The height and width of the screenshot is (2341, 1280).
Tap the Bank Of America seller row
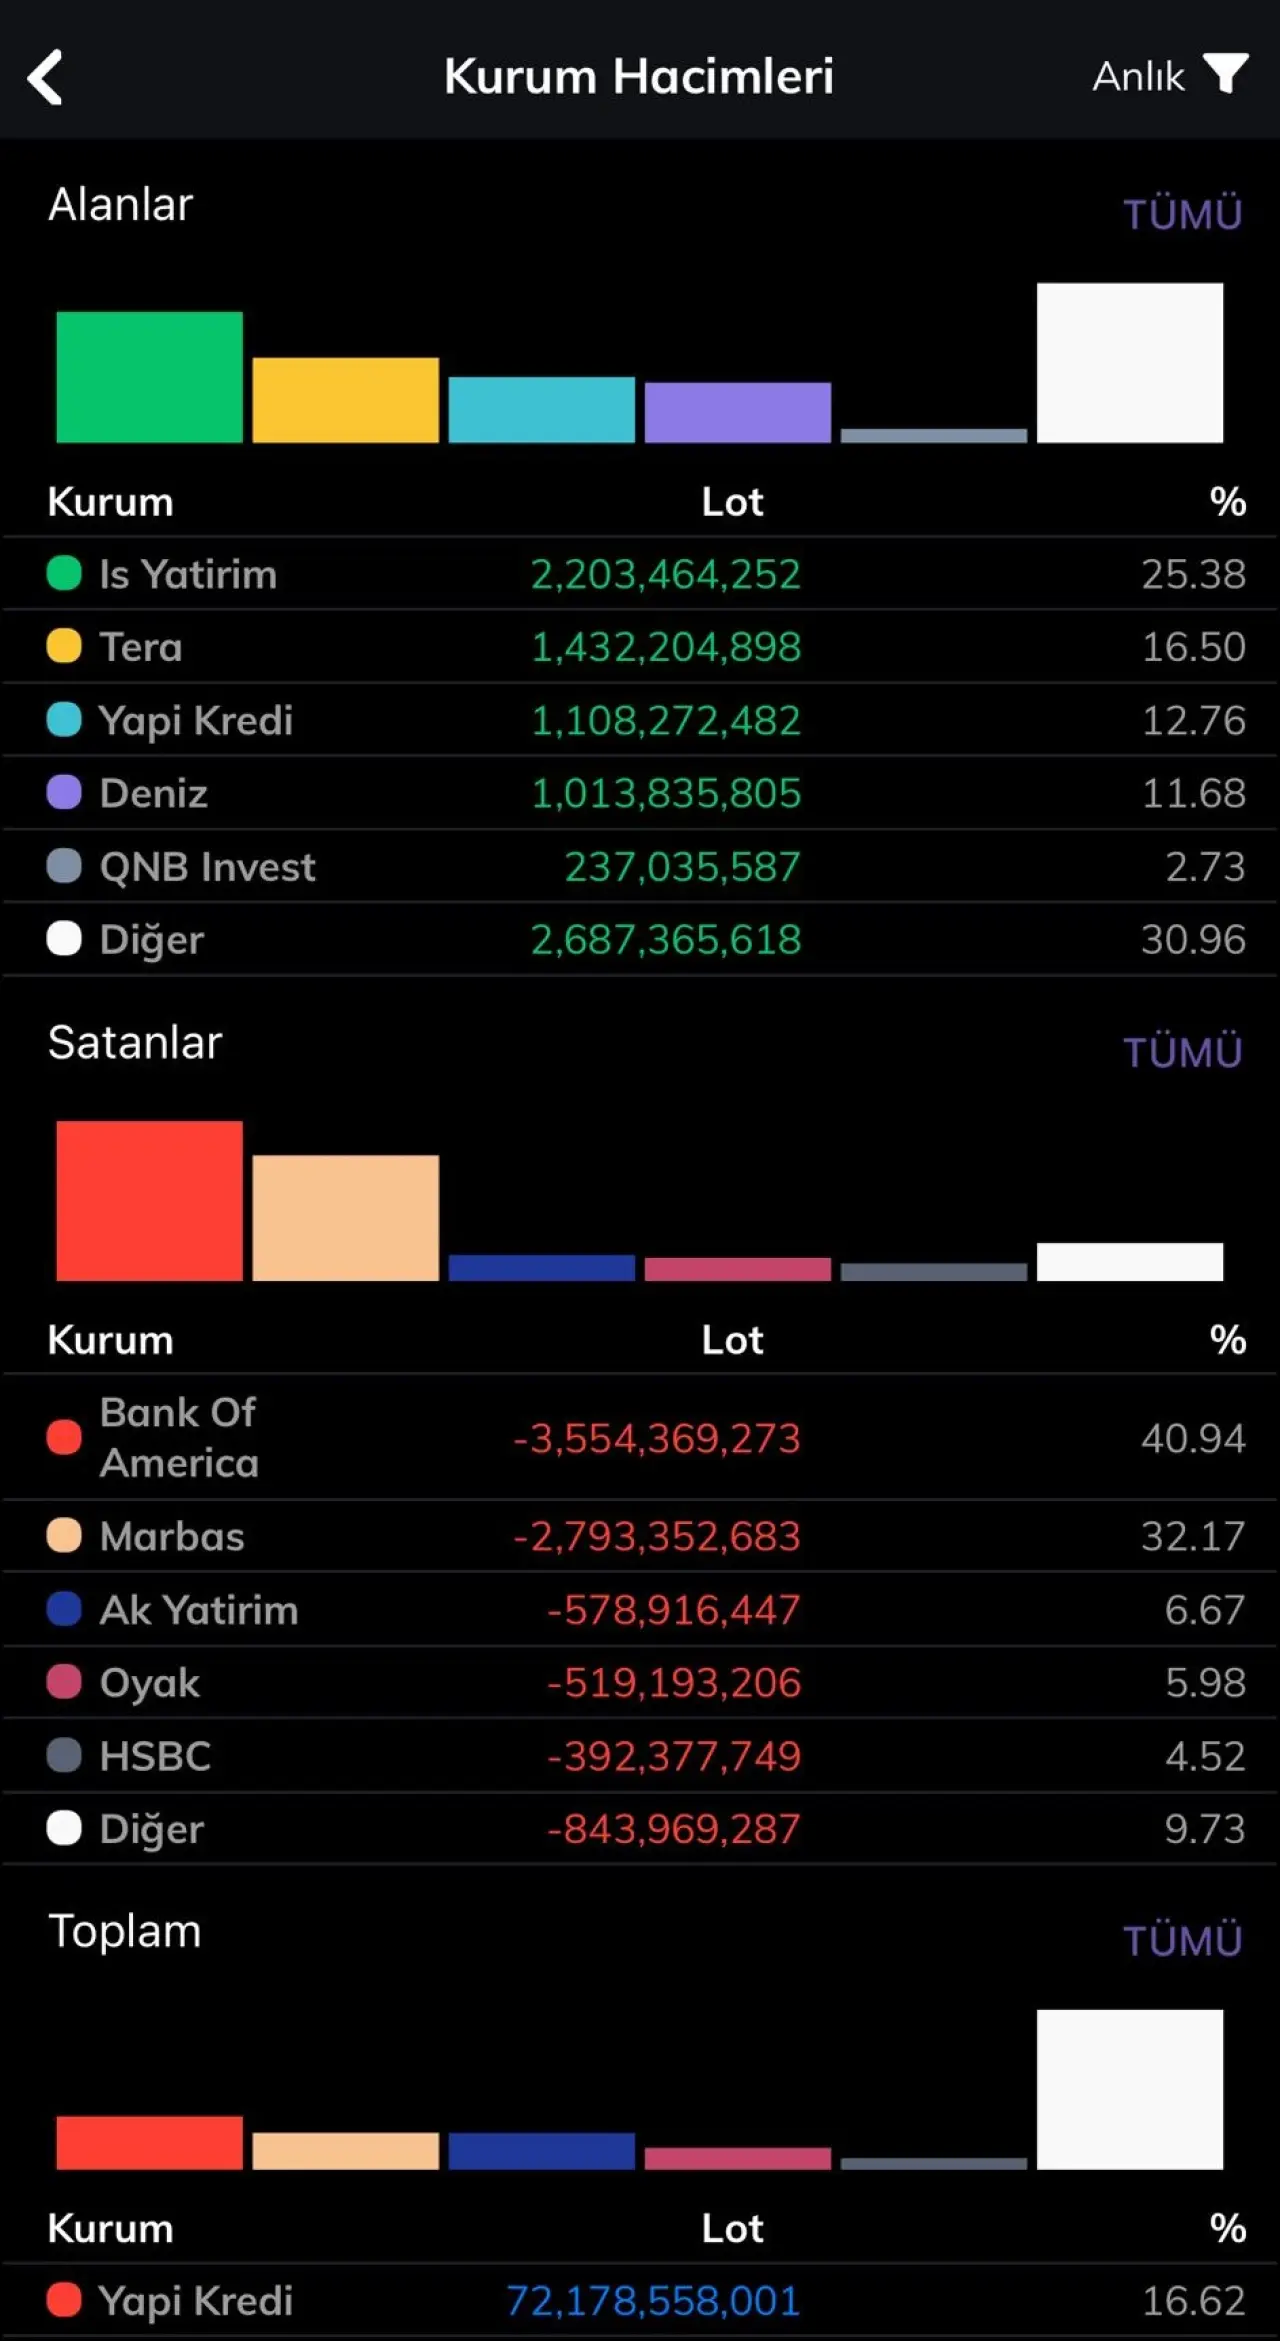pos(640,1438)
